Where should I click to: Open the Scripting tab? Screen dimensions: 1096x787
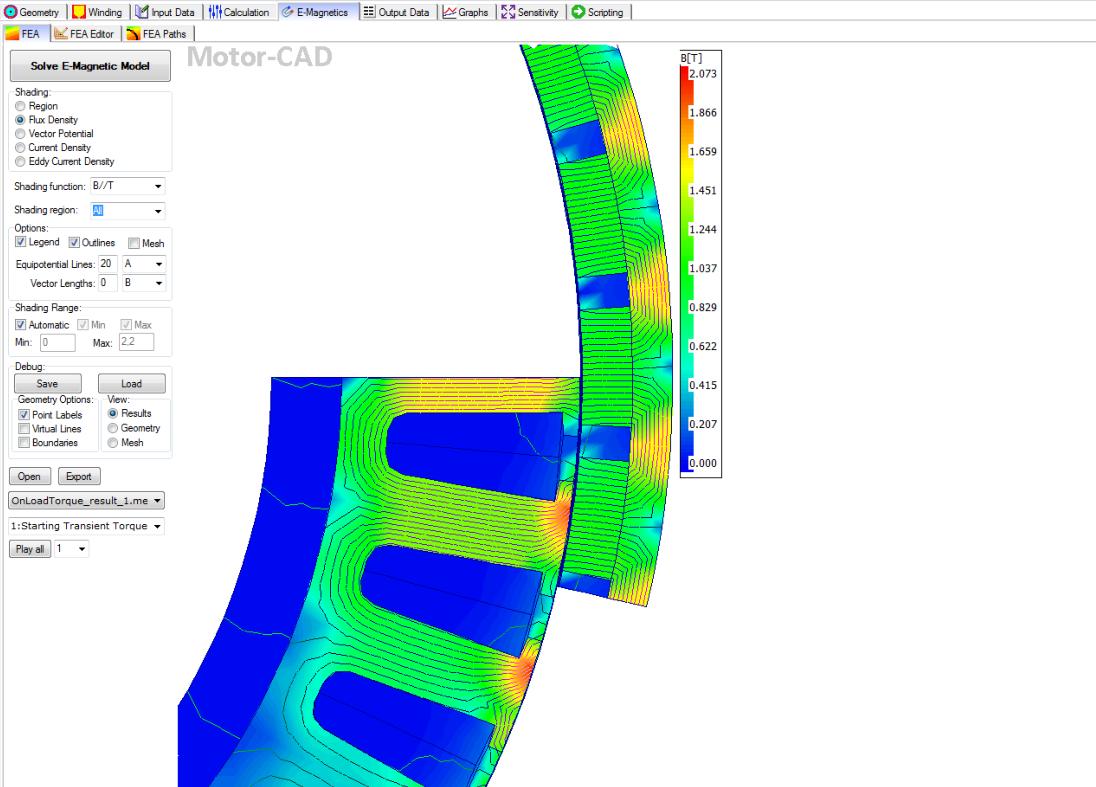596,12
